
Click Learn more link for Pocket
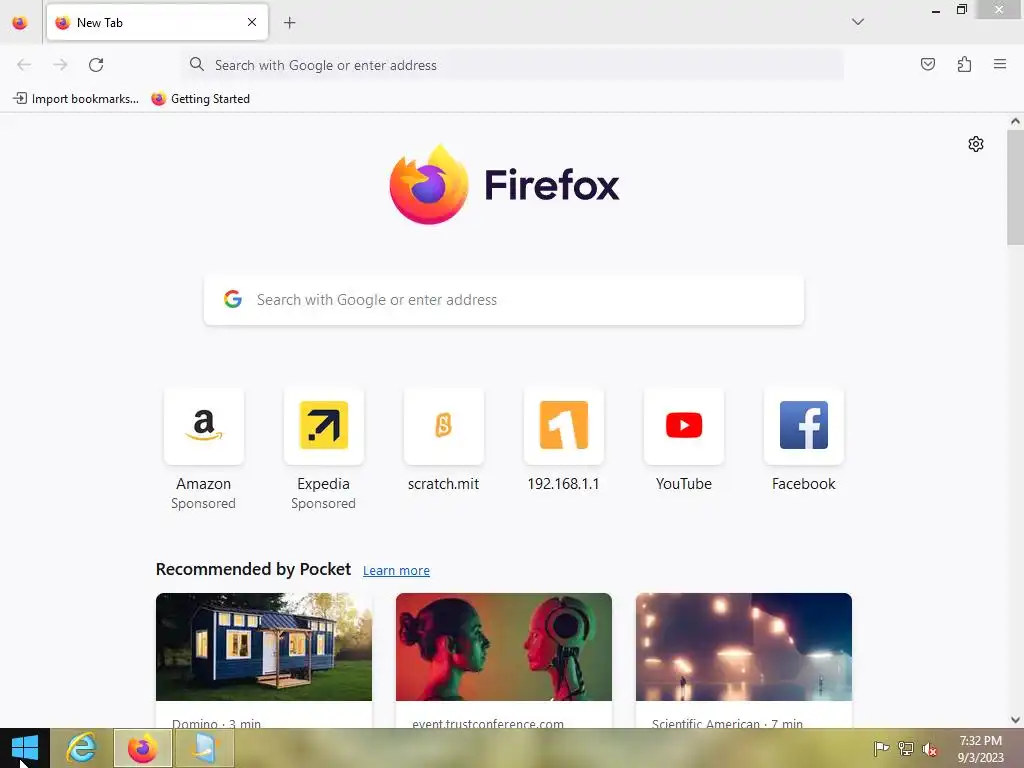396,570
